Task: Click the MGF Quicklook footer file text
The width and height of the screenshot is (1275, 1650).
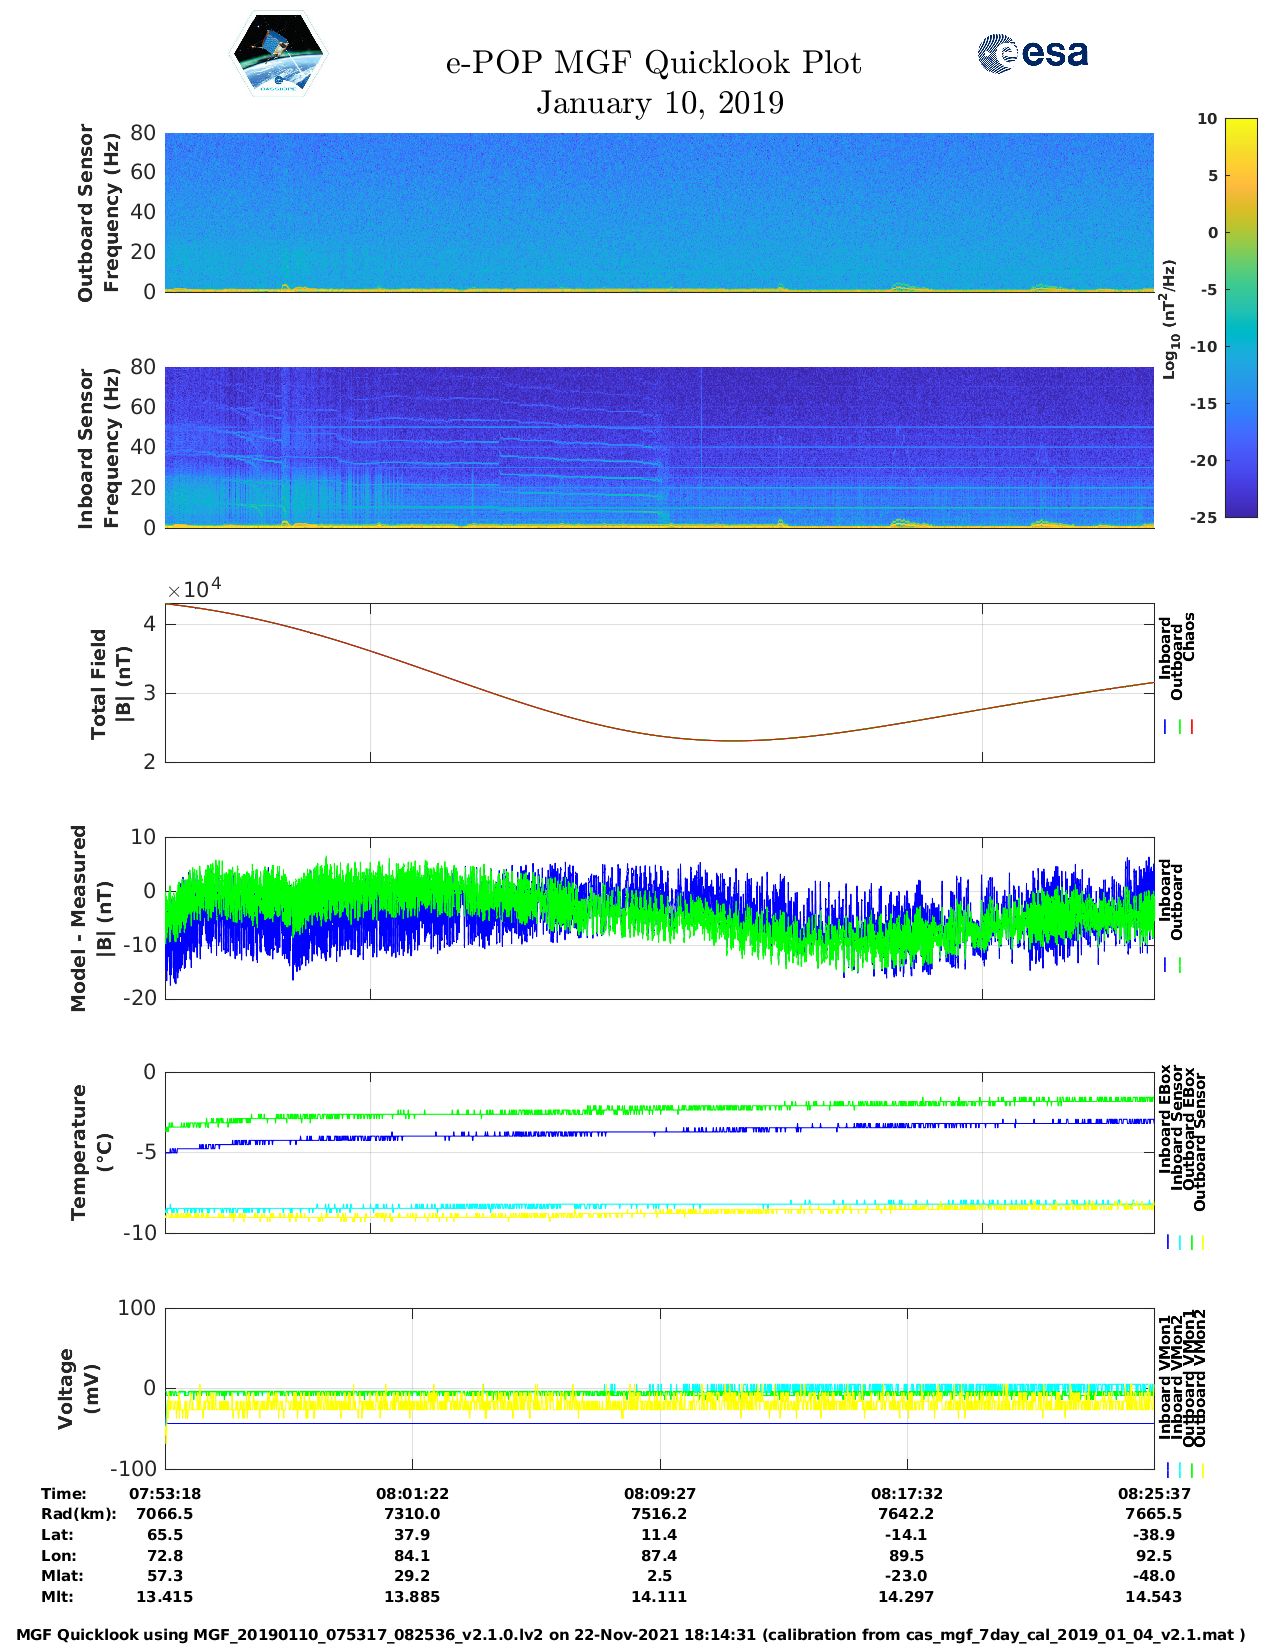Action: coord(631,1635)
